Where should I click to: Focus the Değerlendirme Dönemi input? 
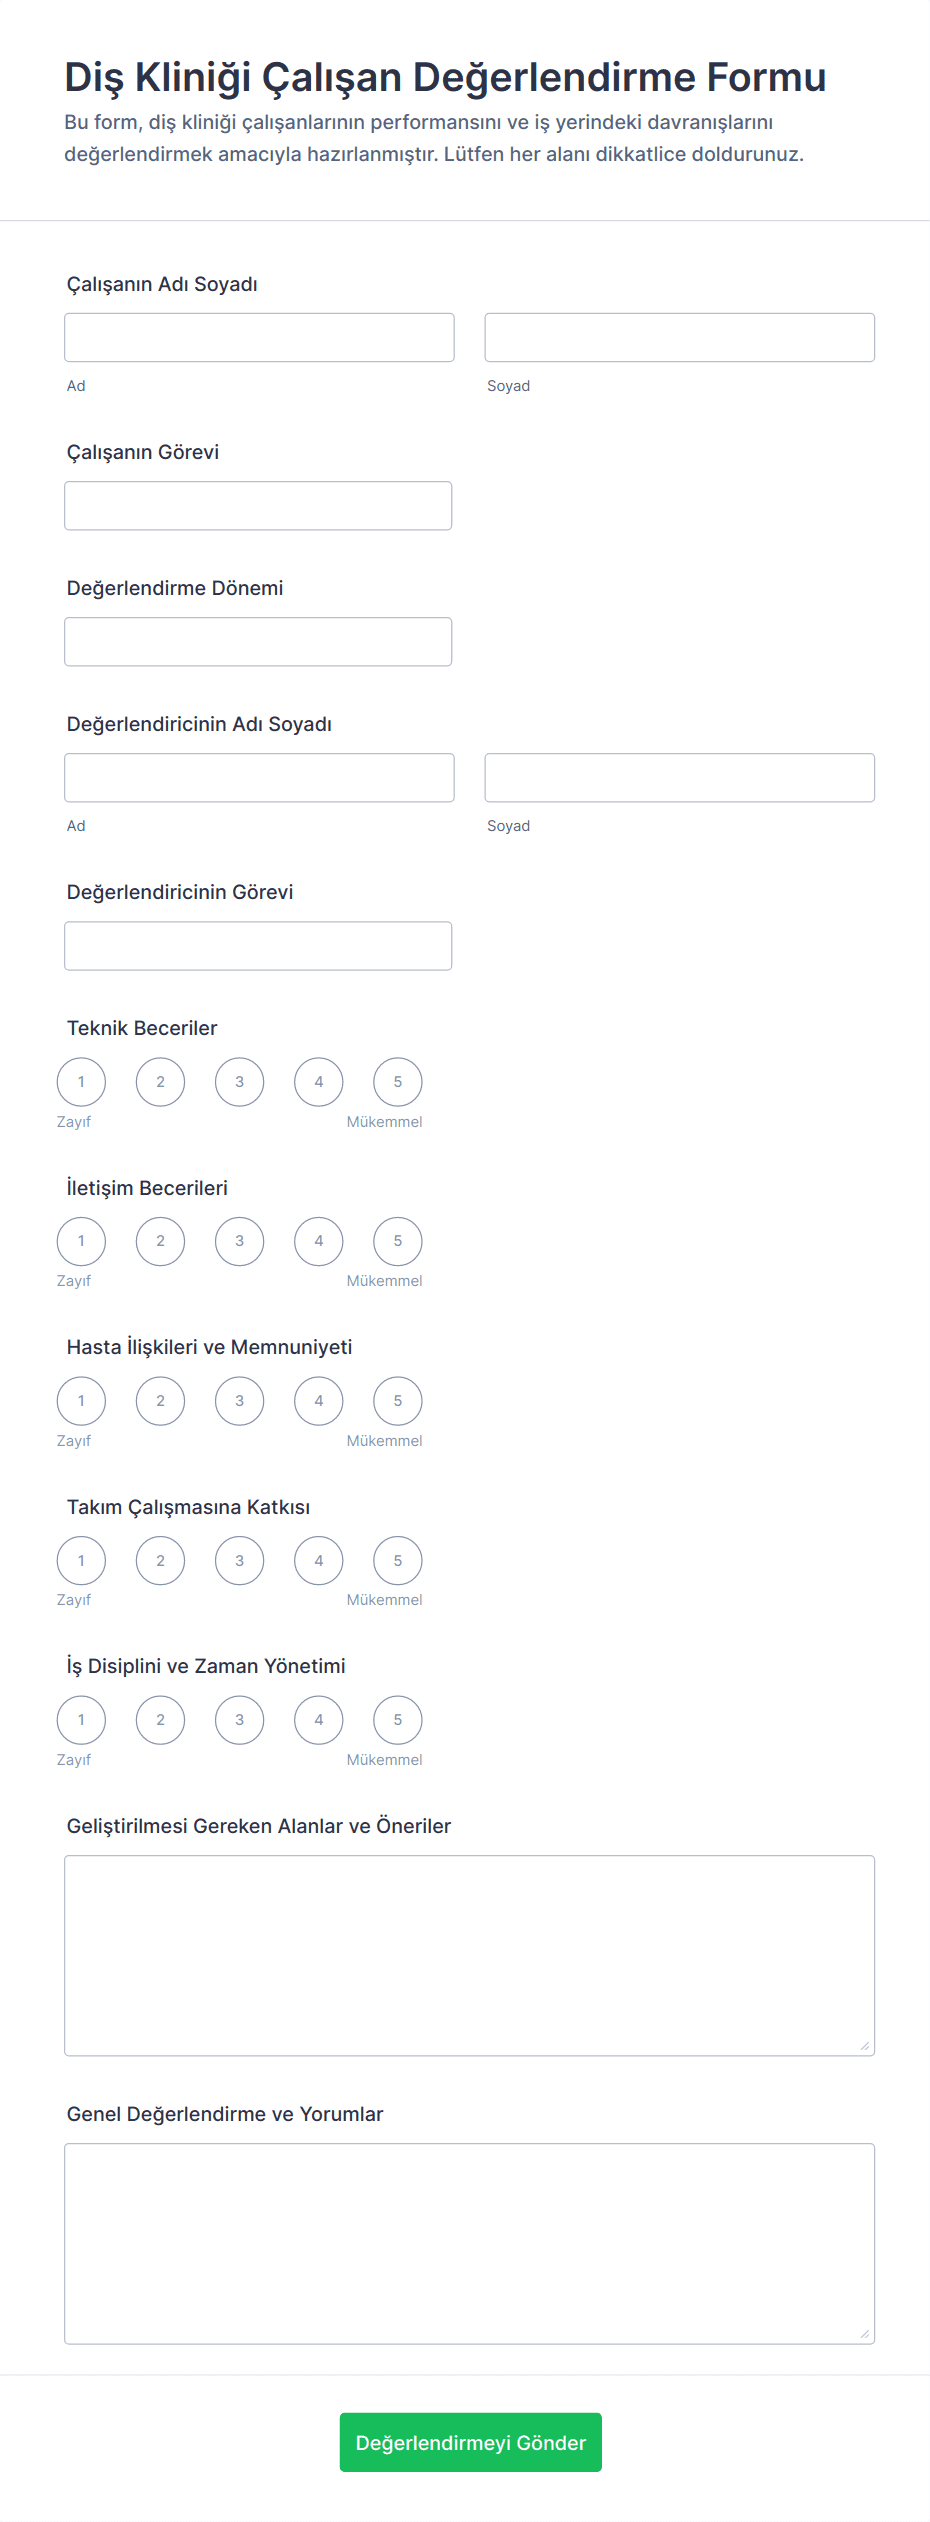click(258, 642)
